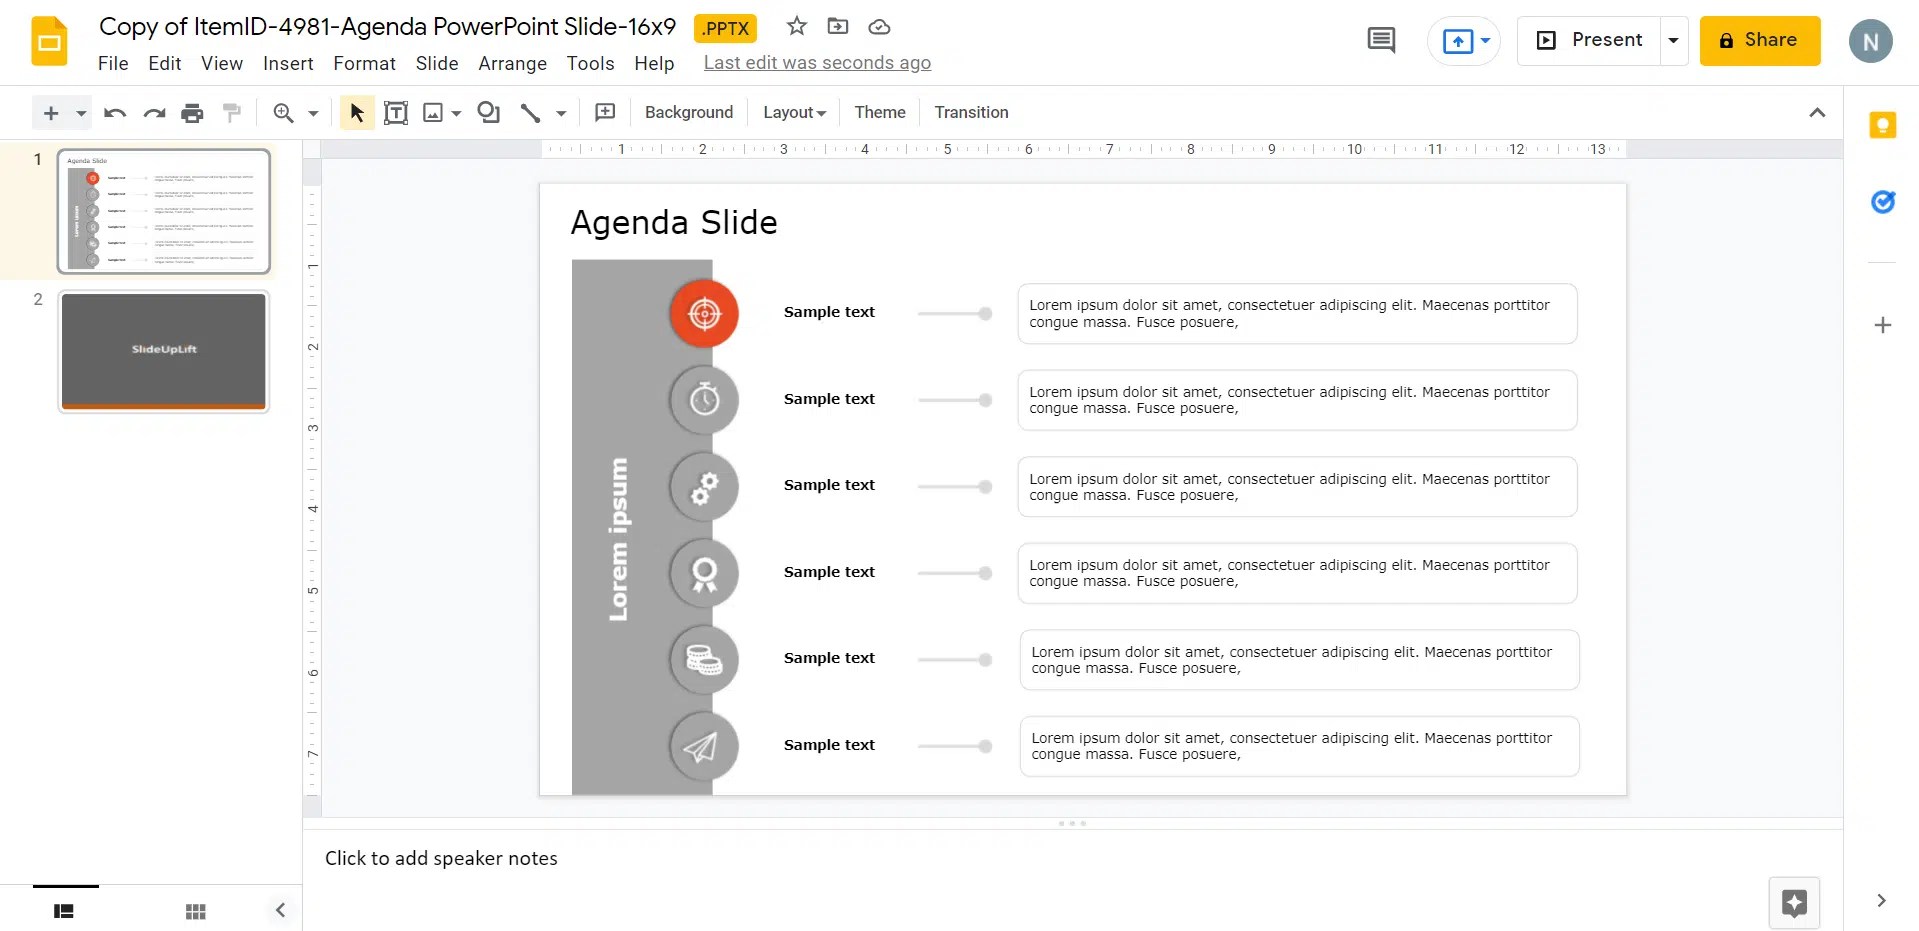Open the Layout dropdown
The image size is (1919, 931).
pos(793,112)
